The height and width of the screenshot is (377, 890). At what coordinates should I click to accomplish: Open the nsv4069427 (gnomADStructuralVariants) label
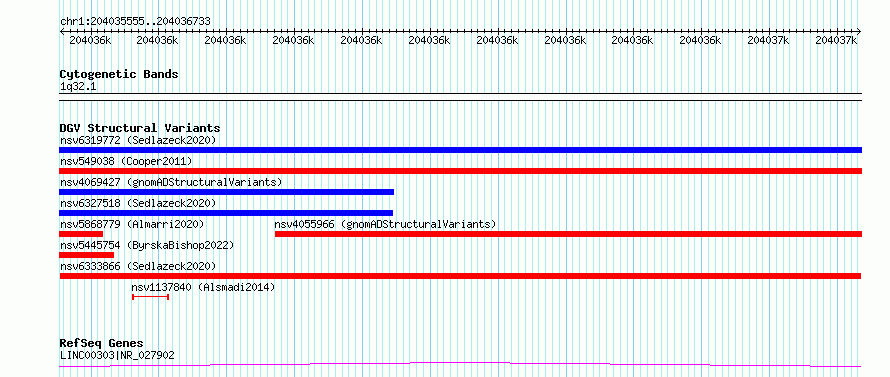point(171,182)
